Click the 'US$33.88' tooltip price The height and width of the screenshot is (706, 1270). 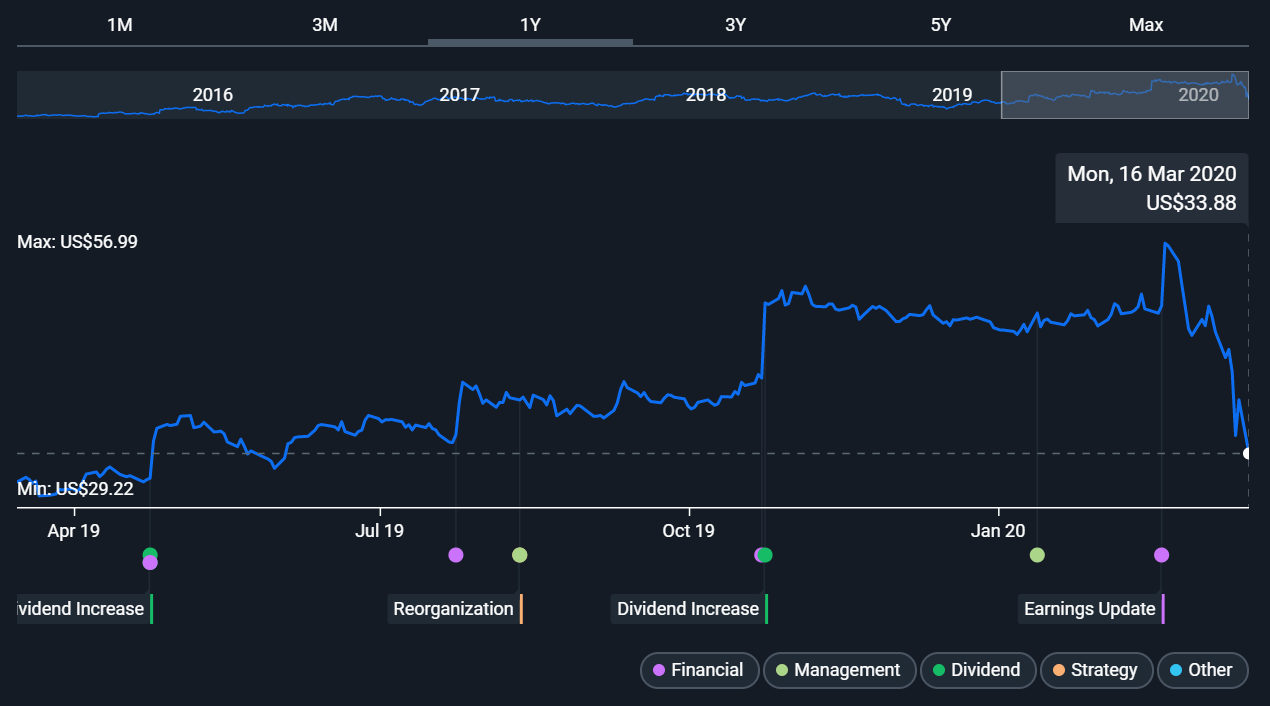coord(1191,203)
